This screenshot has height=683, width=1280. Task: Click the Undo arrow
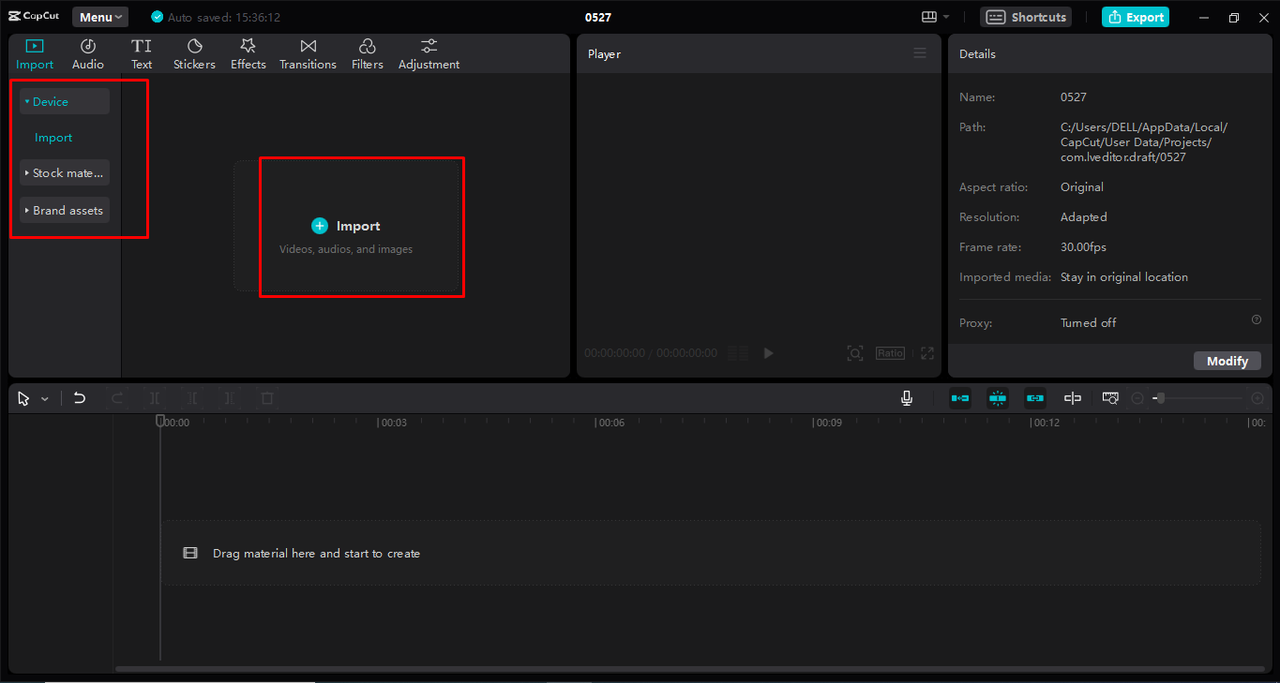coord(80,398)
